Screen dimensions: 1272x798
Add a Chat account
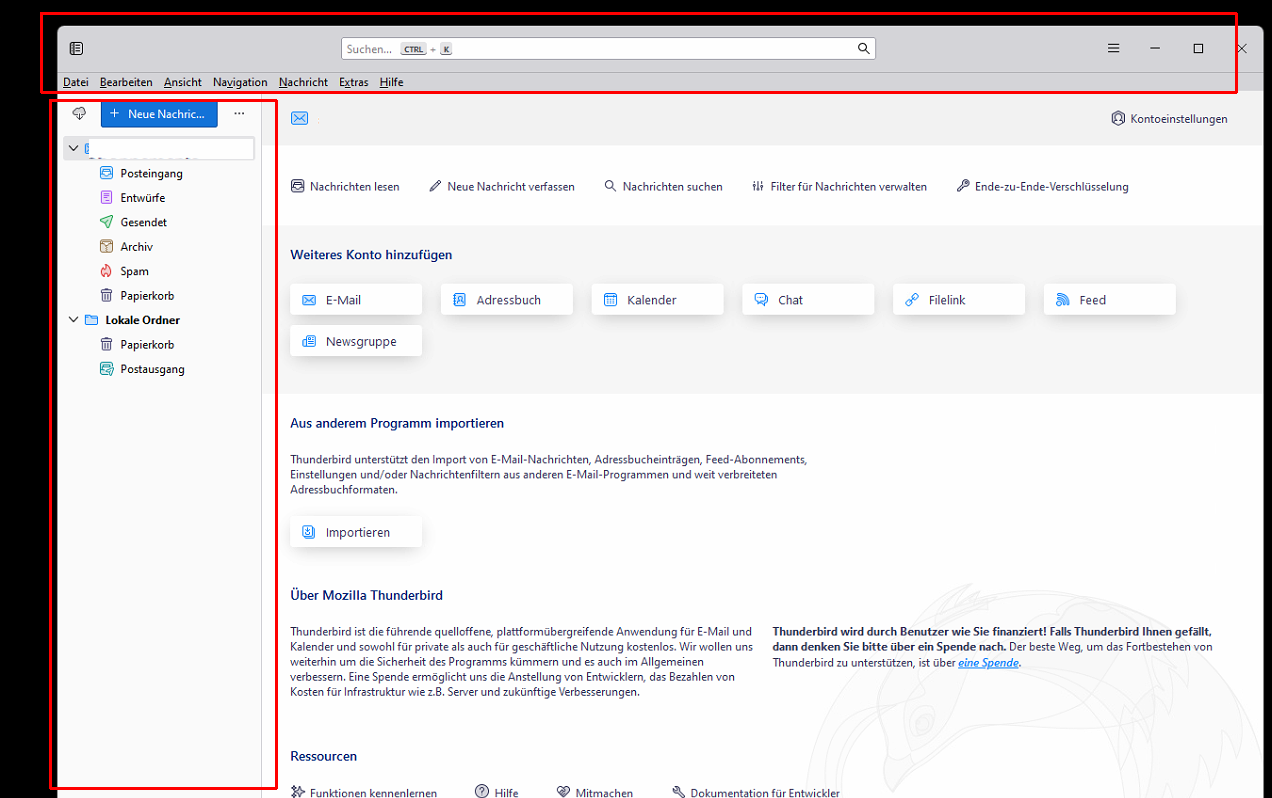[808, 300]
